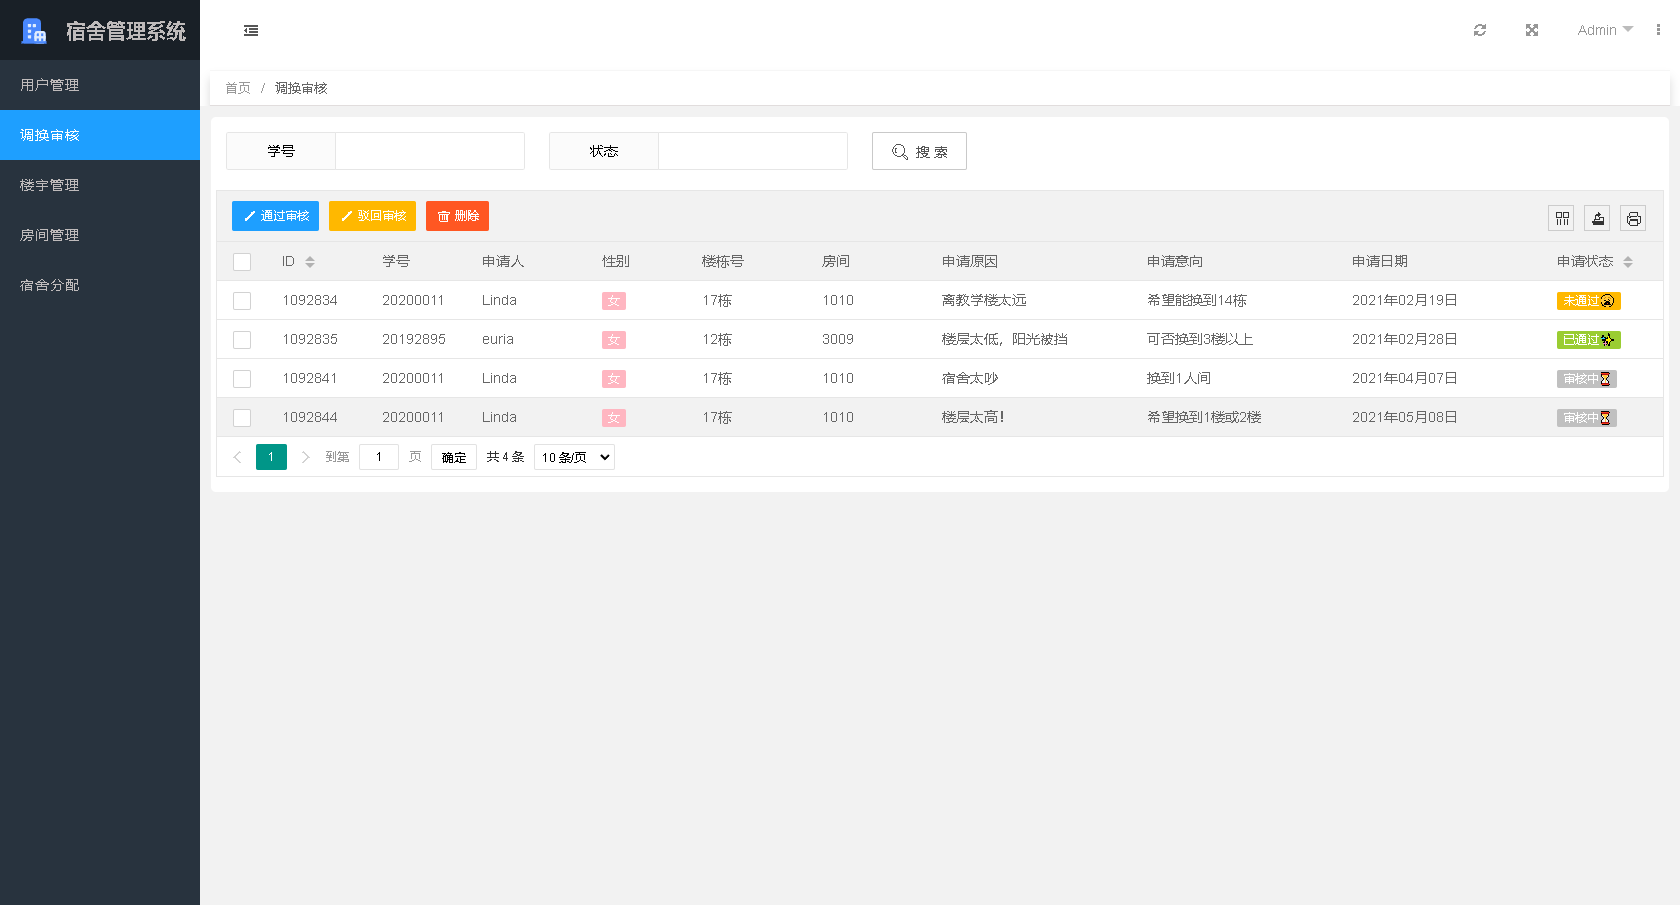The width and height of the screenshot is (1680, 905).
Task: Click the 通过审核 approve button
Action: click(275, 216)
